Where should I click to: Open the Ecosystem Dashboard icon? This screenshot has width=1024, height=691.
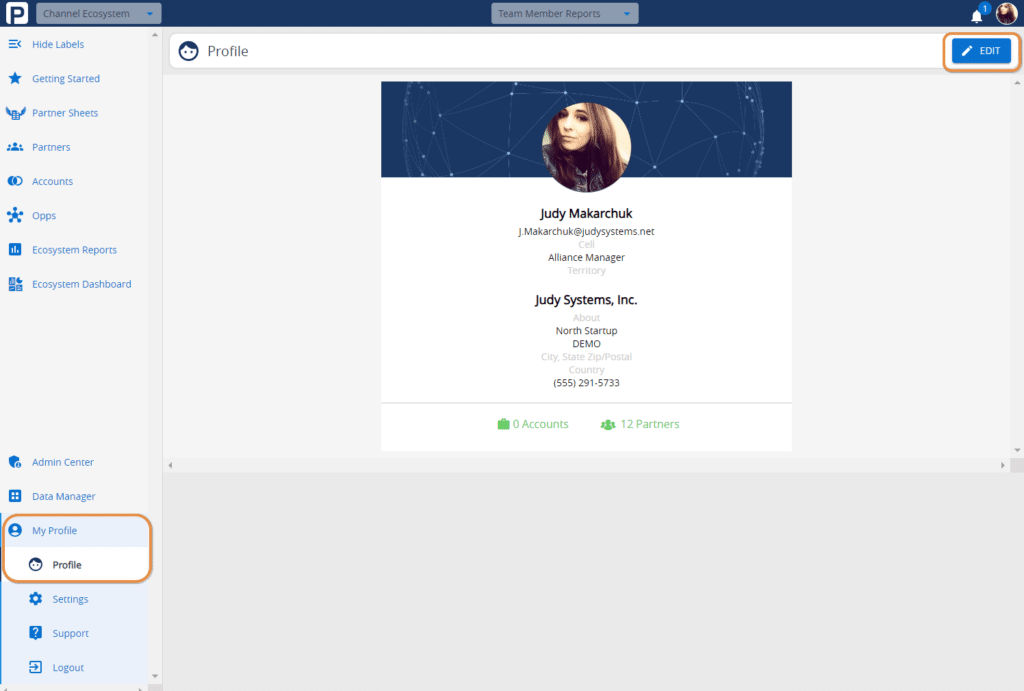[15, 284]
